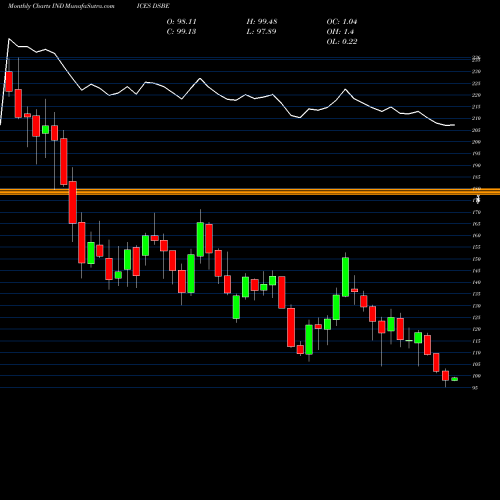
Task: Click the 190 price axis label
Action: coord(476,165)
